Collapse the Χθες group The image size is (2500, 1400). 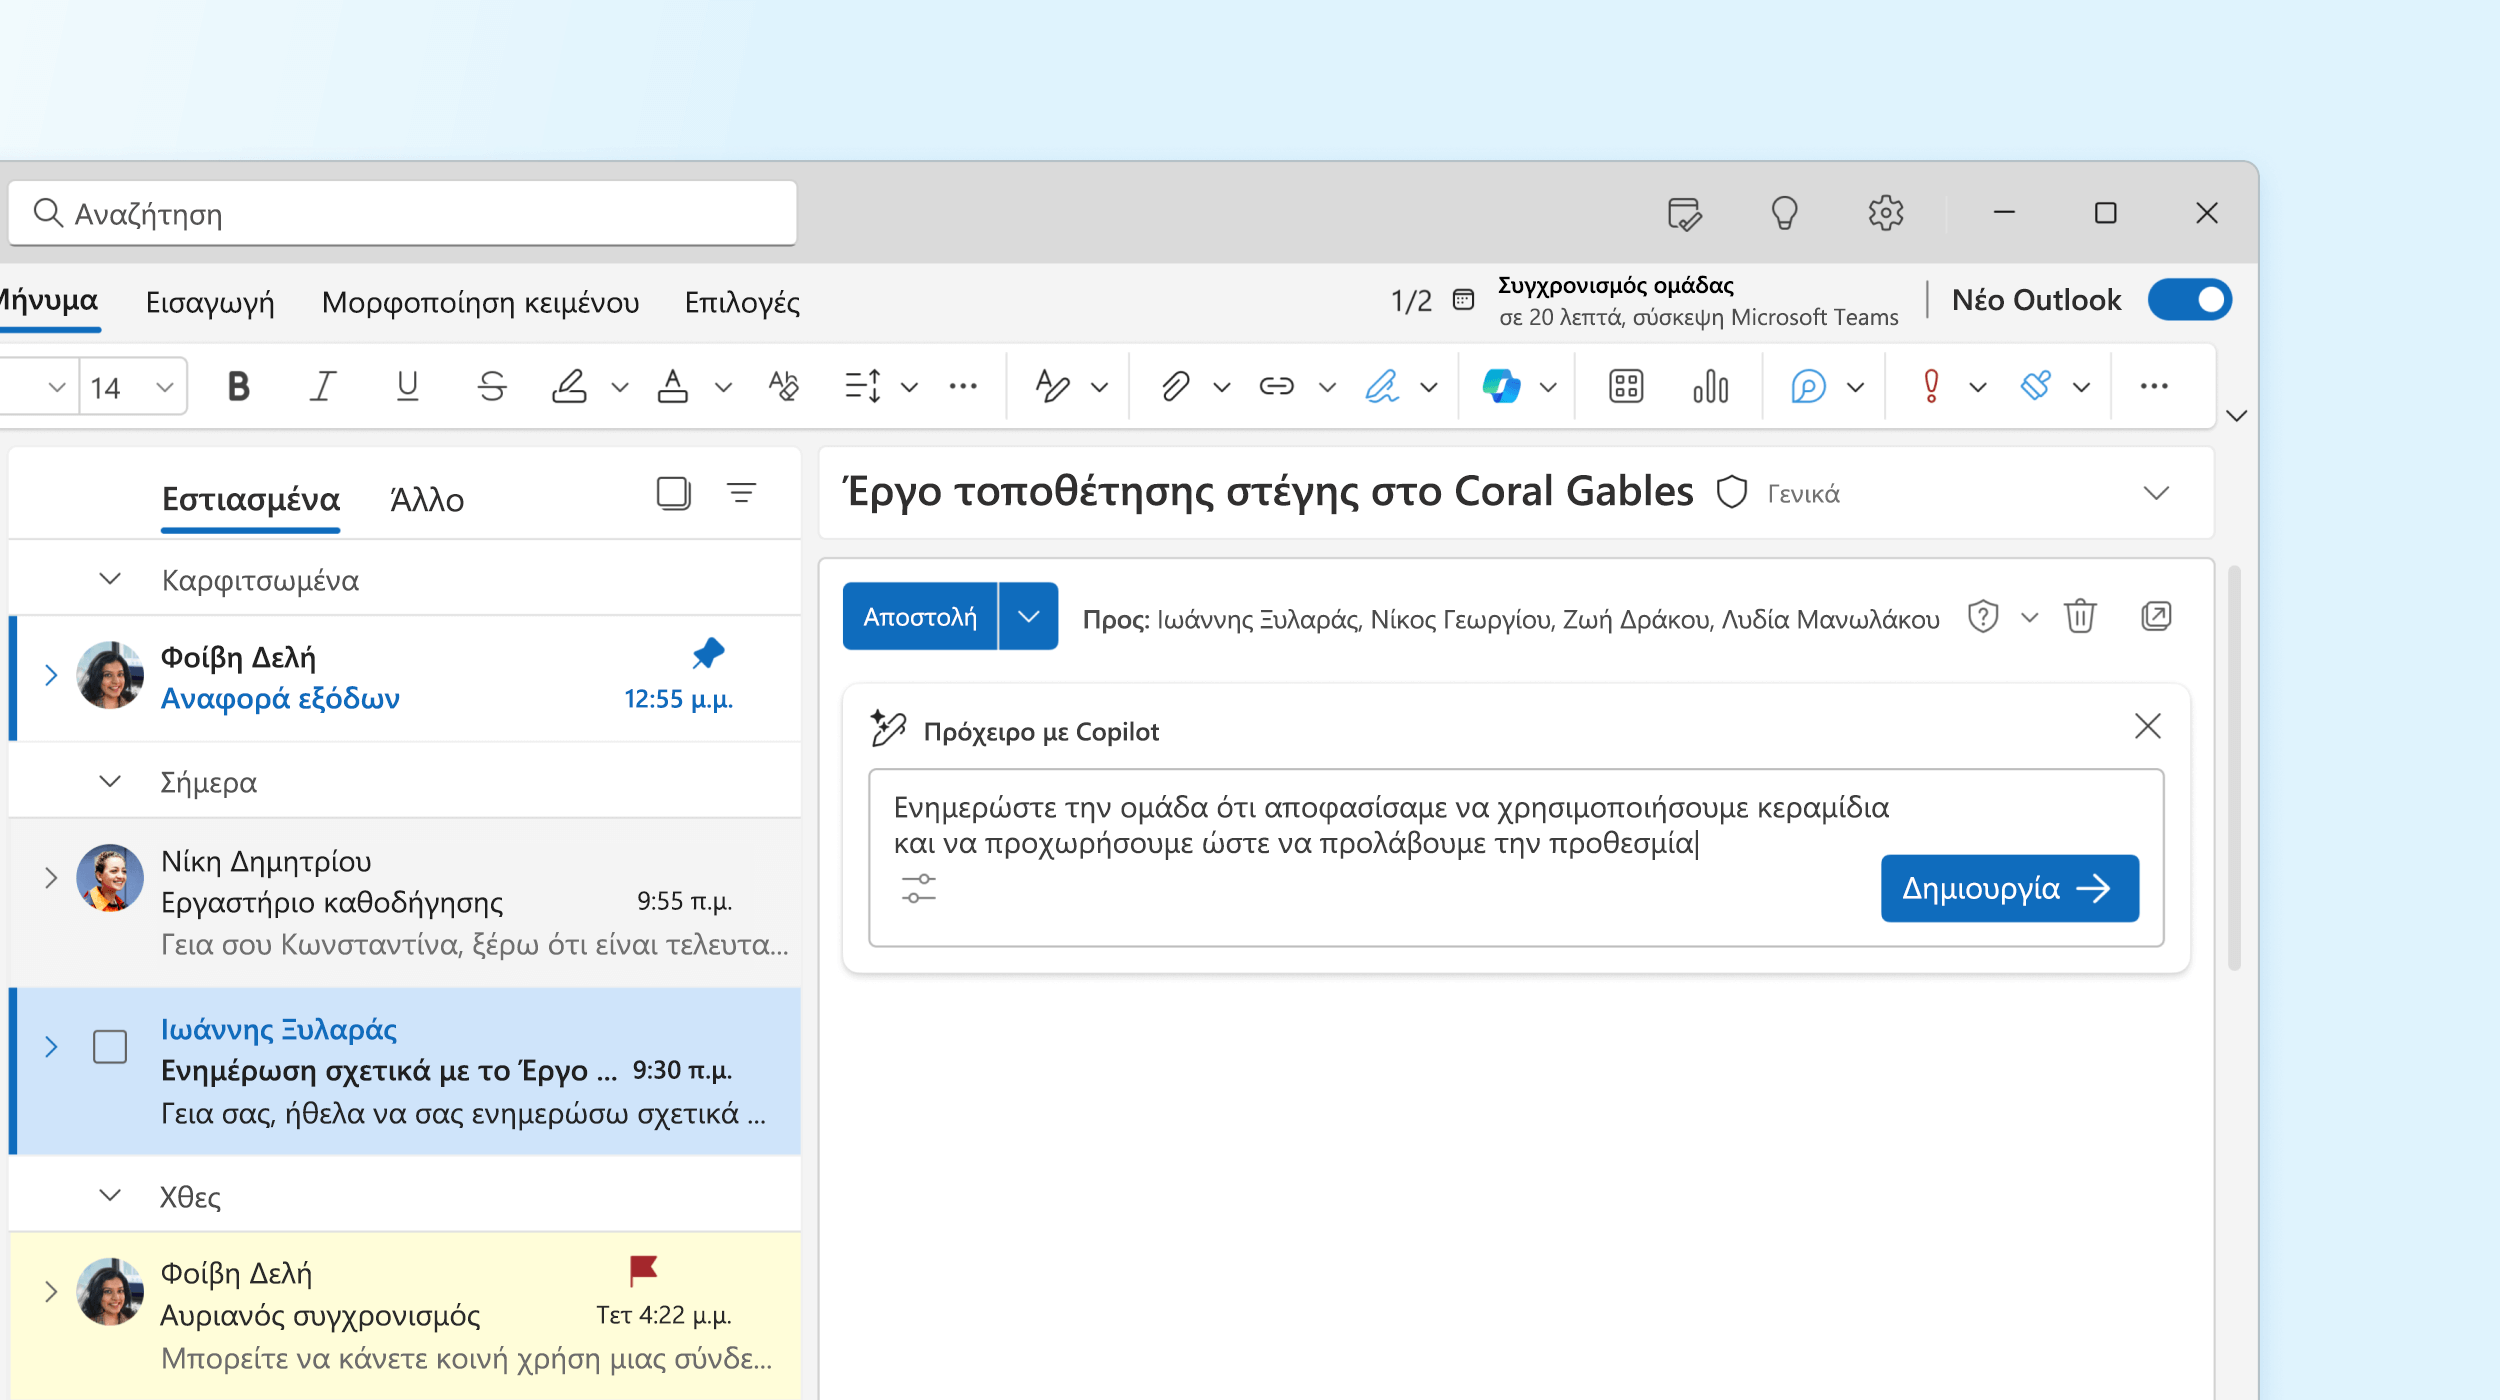pos(110,1195)
